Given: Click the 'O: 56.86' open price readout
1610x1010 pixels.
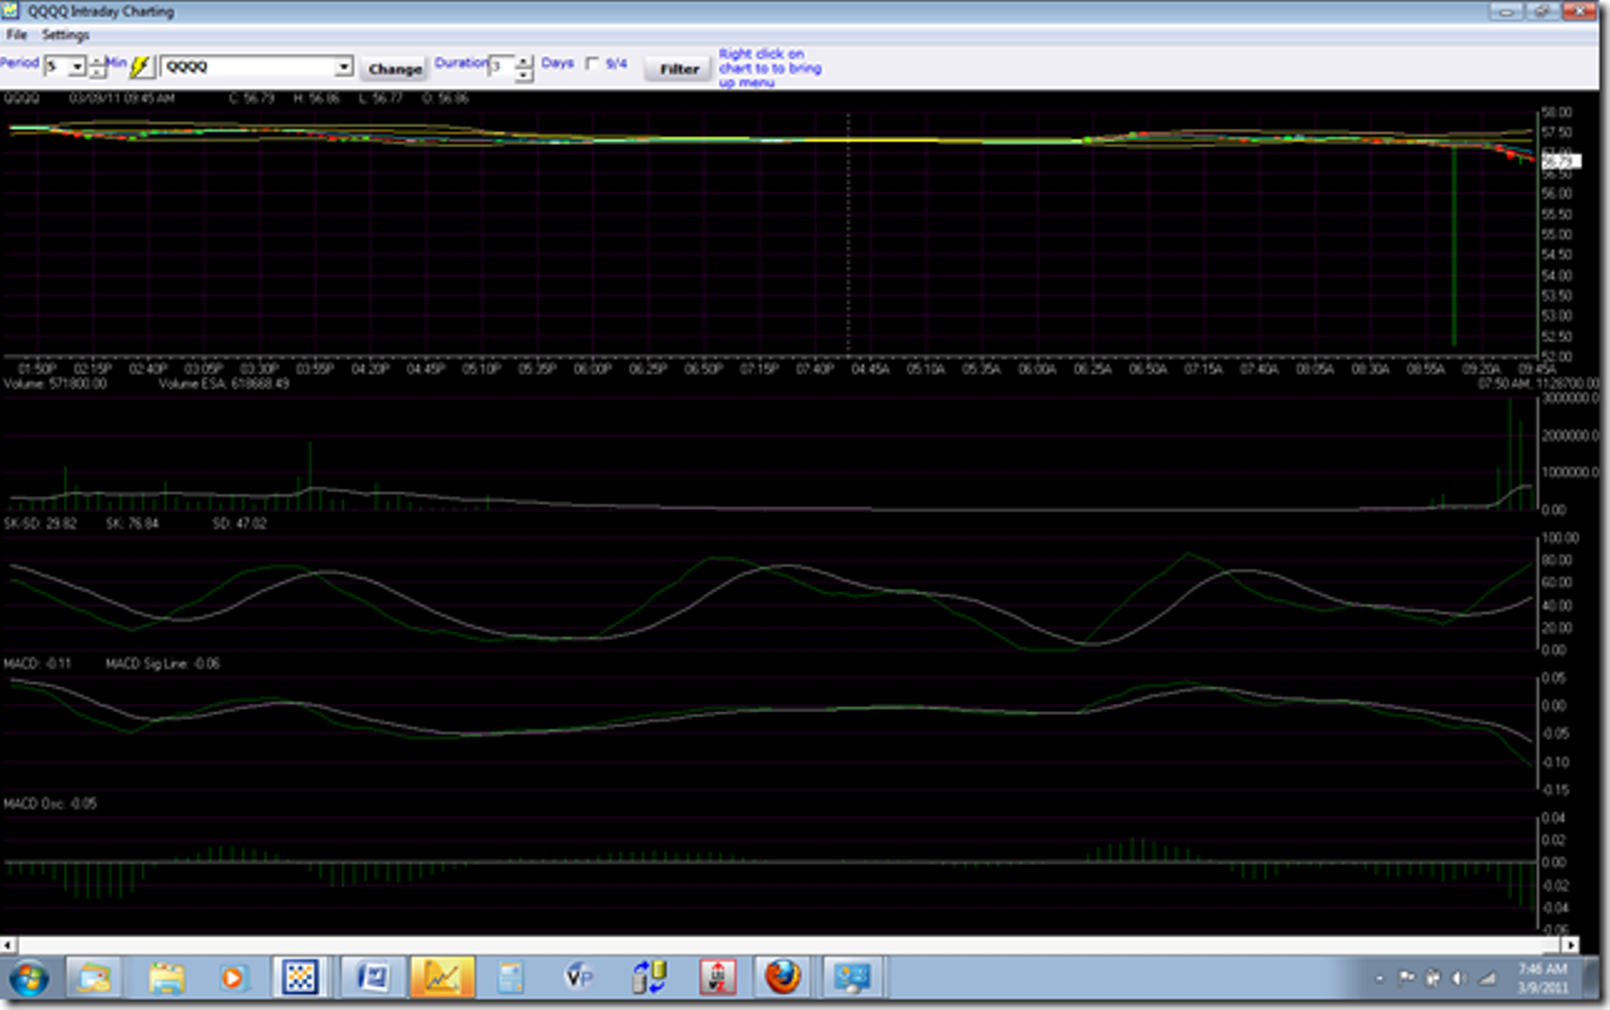Looking at the screenshot, I should (446, 98).
